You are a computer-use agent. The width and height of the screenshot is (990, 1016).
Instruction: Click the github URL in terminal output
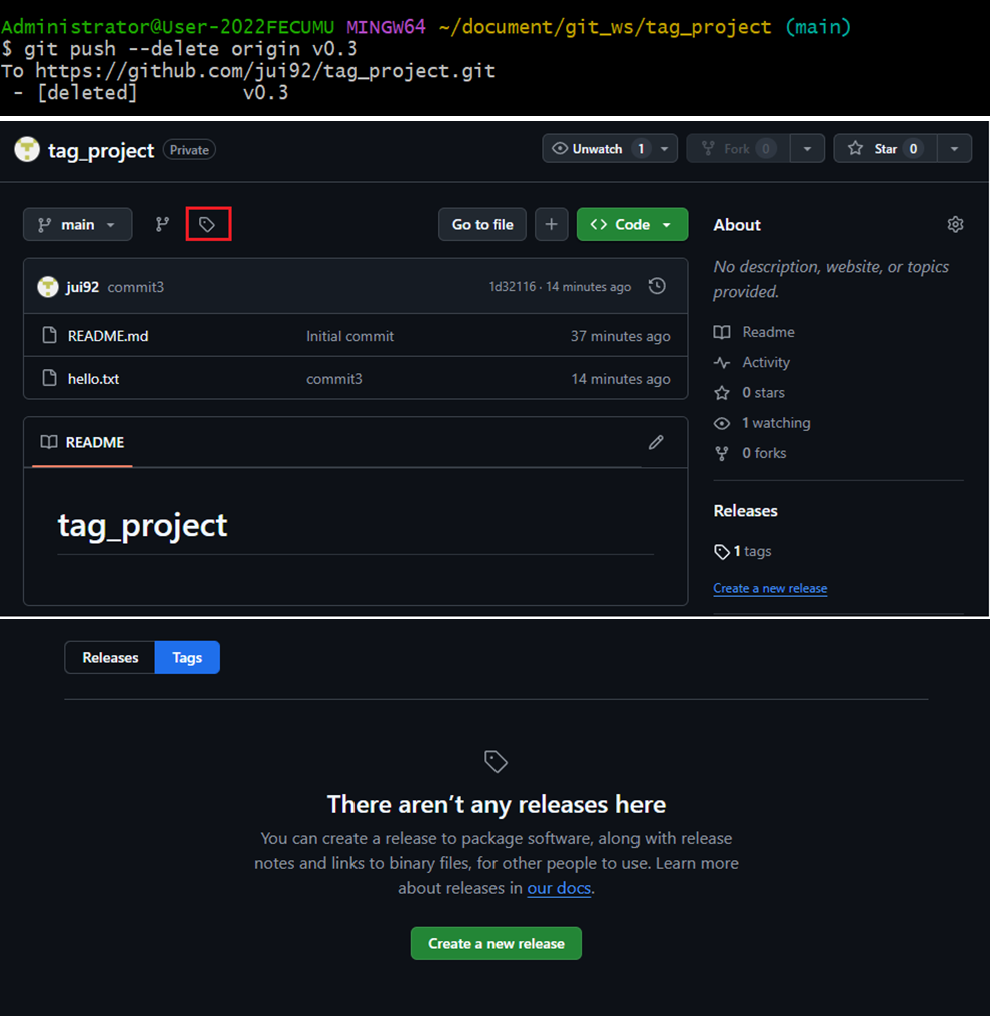coord(265,71)
